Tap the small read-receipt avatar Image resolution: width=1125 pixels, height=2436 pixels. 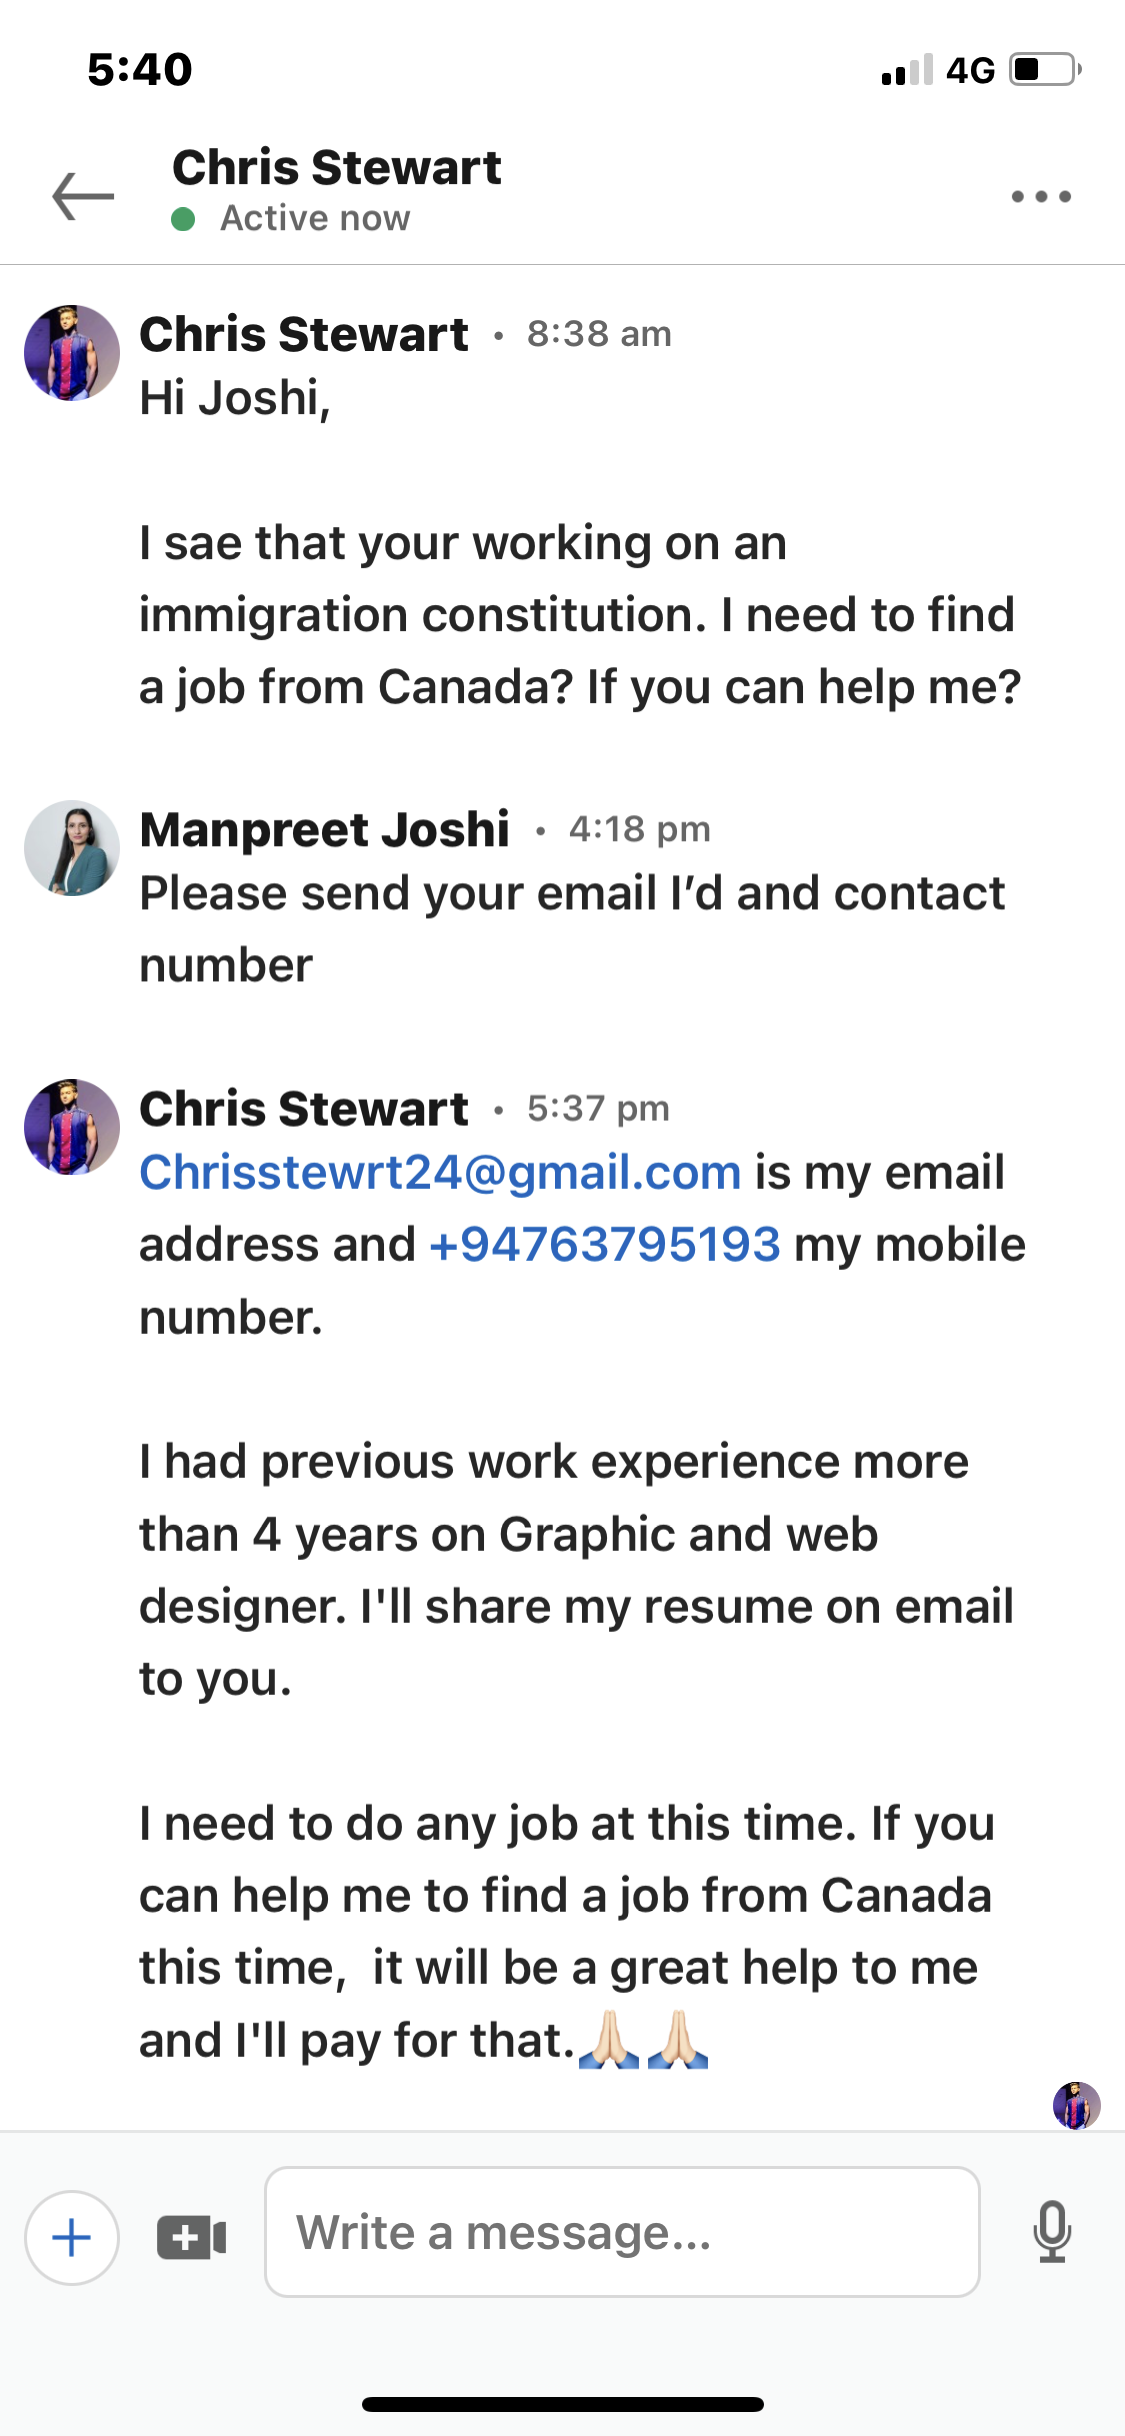coord(1076,2105)
